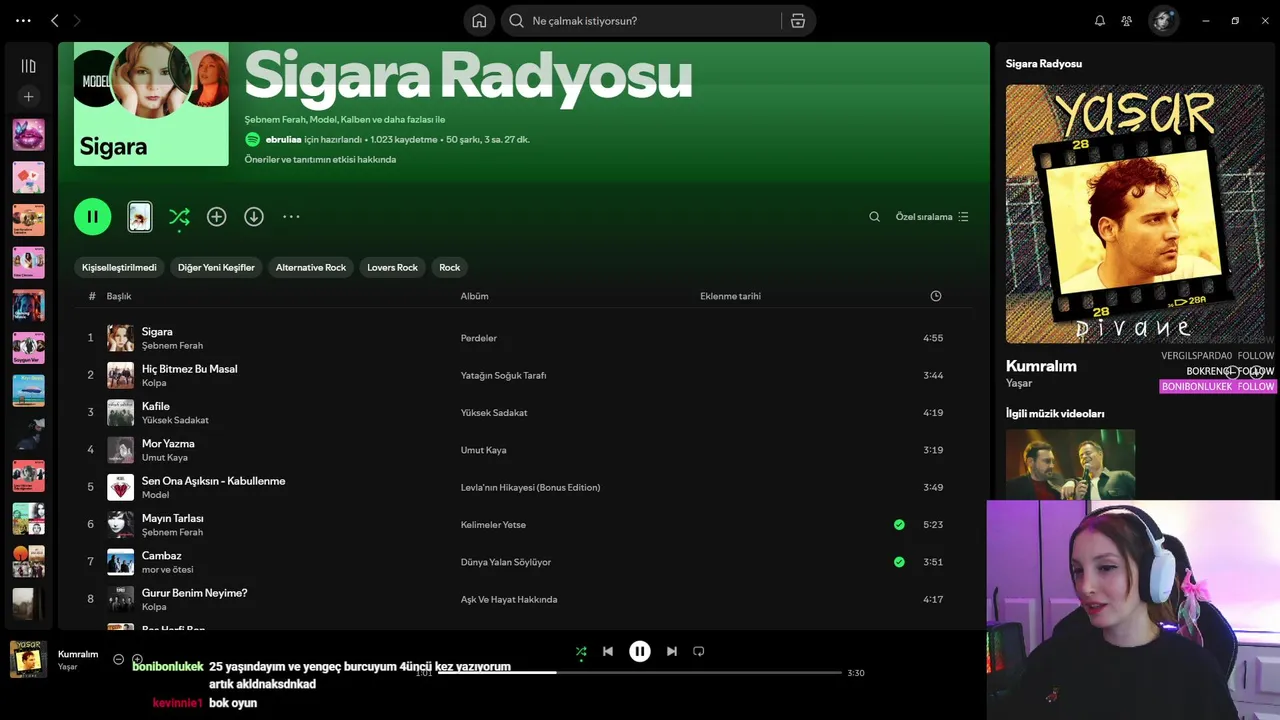Open Şebnem Ferah artist under Mayın Tarlası
This screenshot has height=720, width=1280.
(172, 532)
